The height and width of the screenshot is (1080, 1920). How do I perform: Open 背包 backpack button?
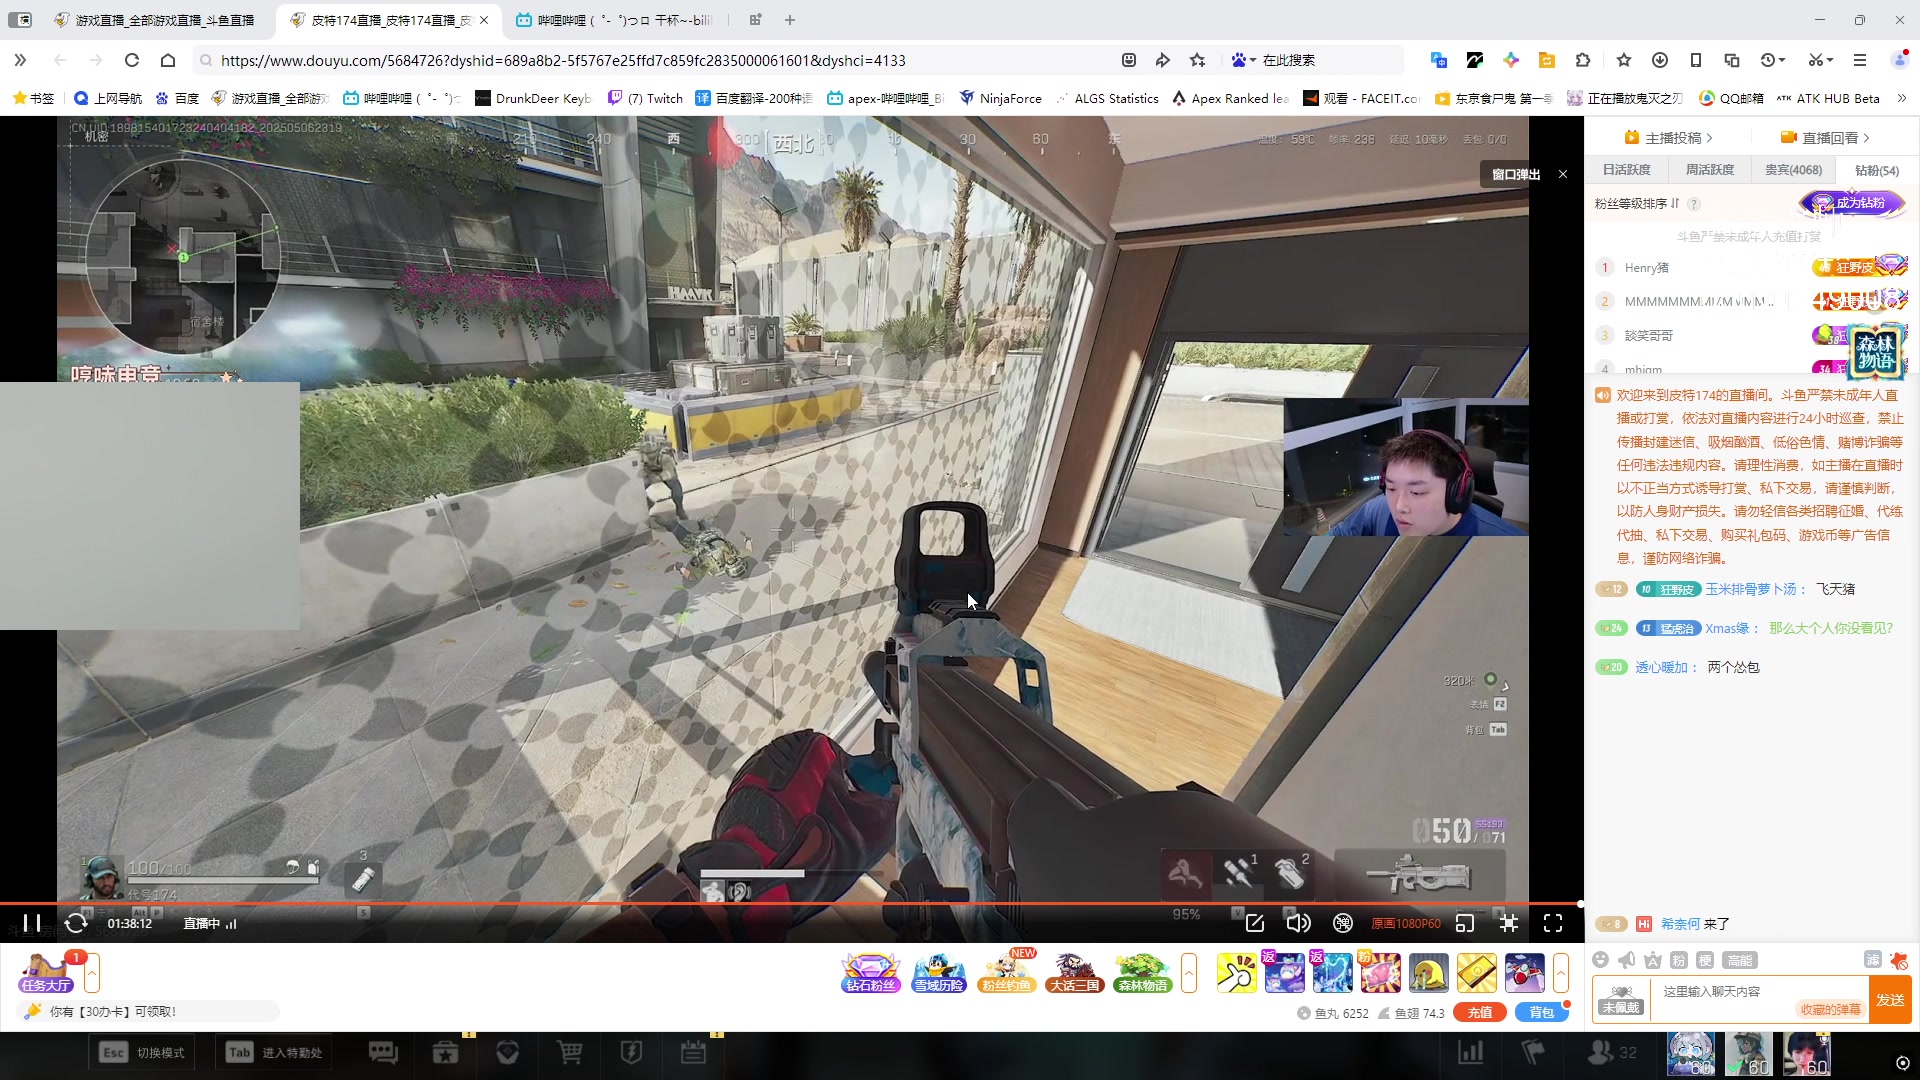(x=1542, y=1012)
